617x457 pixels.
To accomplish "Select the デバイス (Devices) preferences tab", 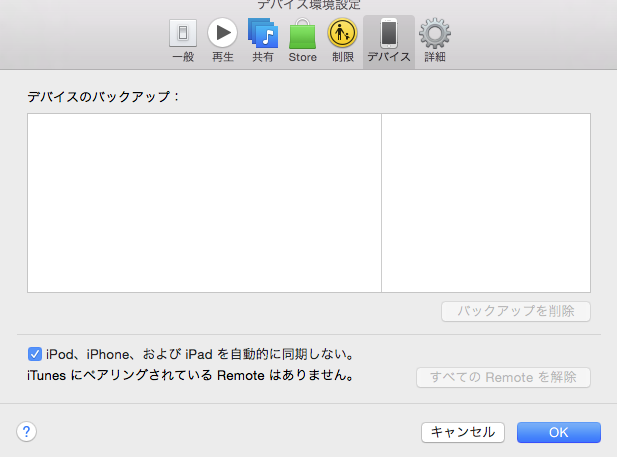I will (389, 42).
